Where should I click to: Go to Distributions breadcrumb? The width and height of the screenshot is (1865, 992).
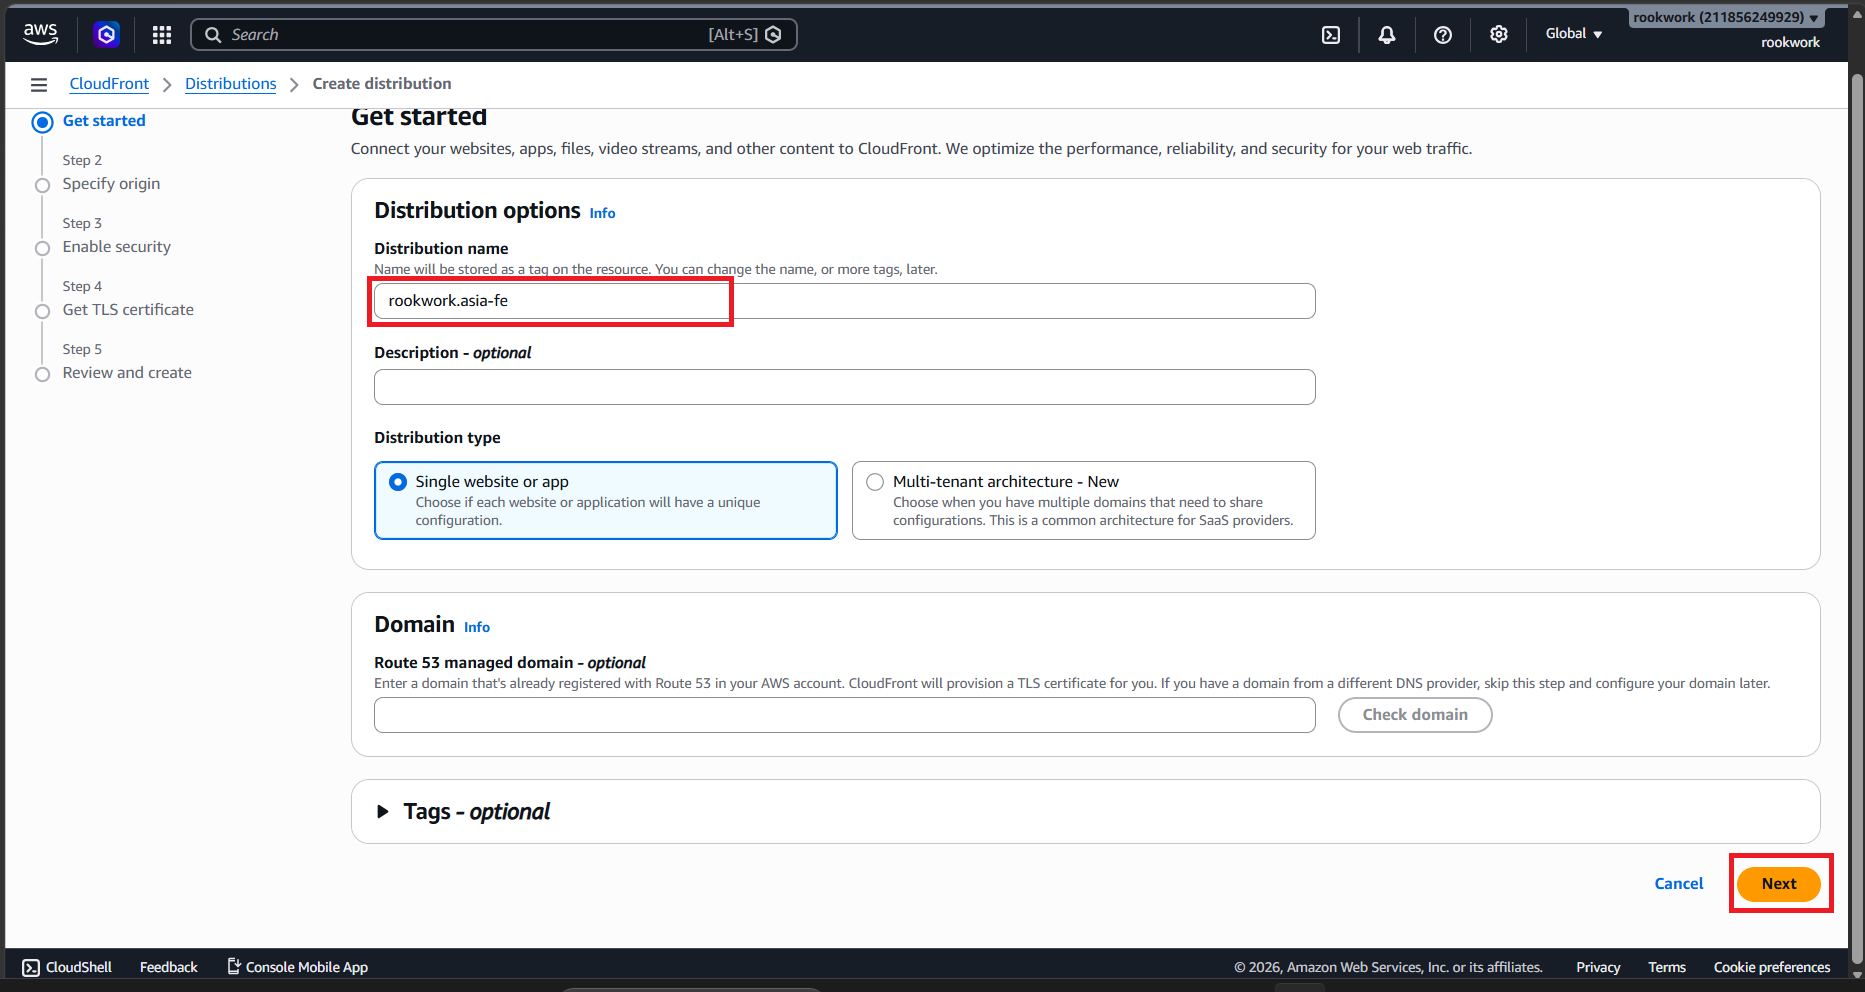(x=231, y=84)
